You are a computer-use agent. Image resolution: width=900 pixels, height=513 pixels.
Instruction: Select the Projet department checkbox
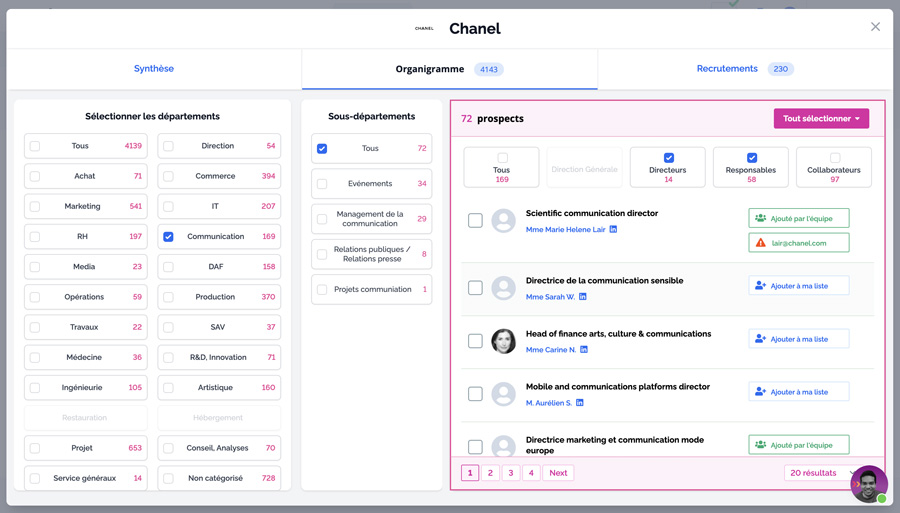(x=35, y=448)
